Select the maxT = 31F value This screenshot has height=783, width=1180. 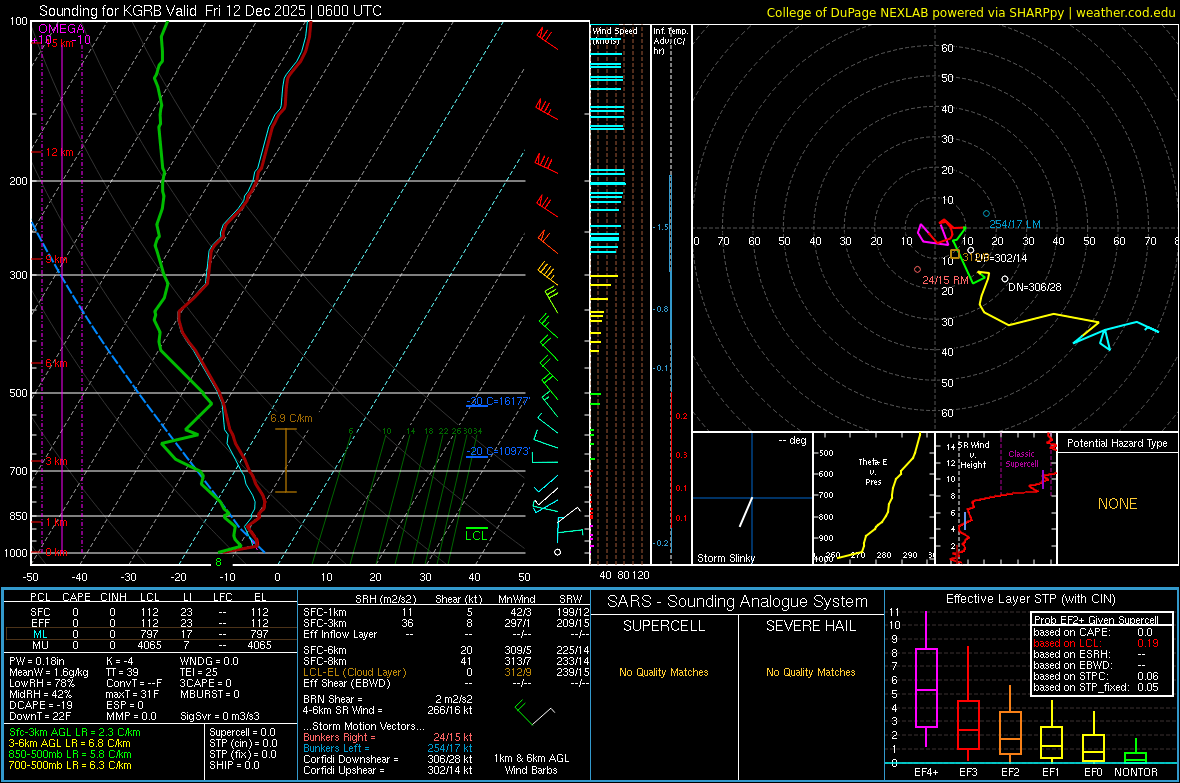tap(132, 694)
